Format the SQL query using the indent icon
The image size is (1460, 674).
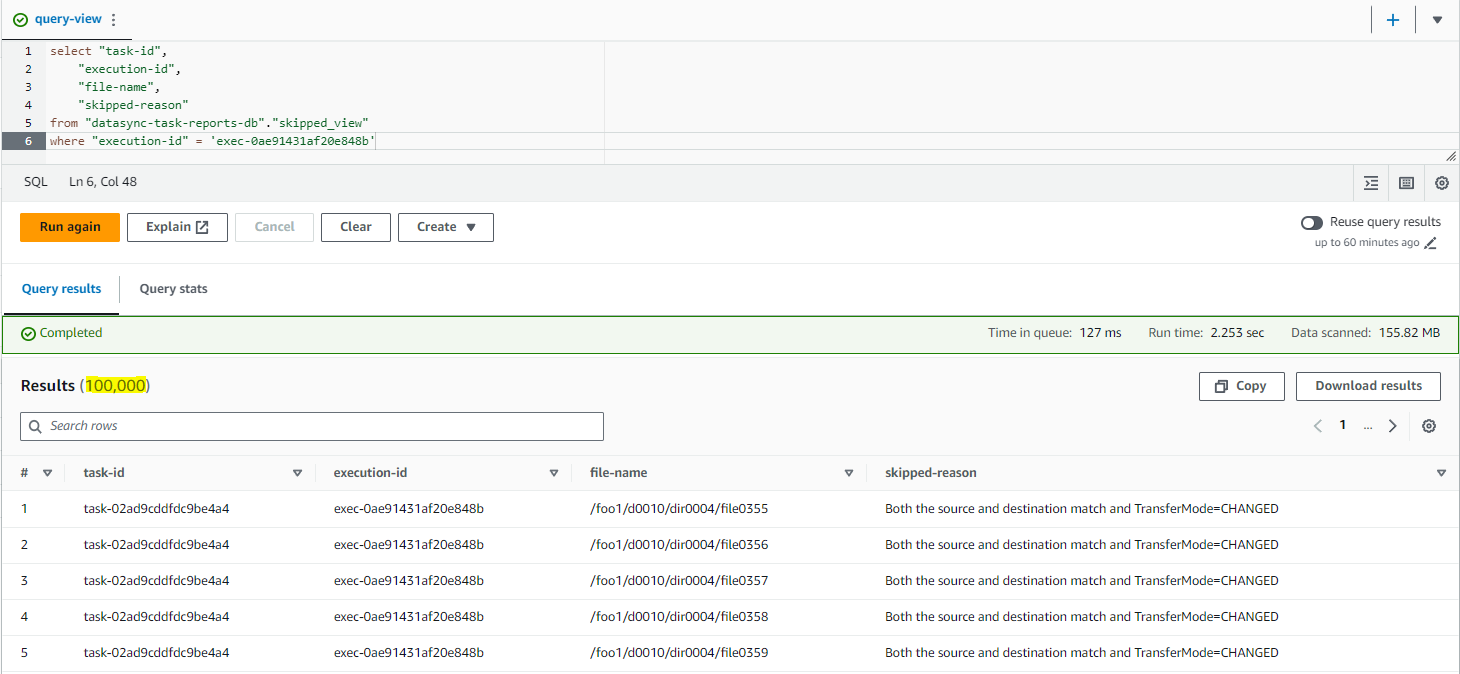(1371, 183)
